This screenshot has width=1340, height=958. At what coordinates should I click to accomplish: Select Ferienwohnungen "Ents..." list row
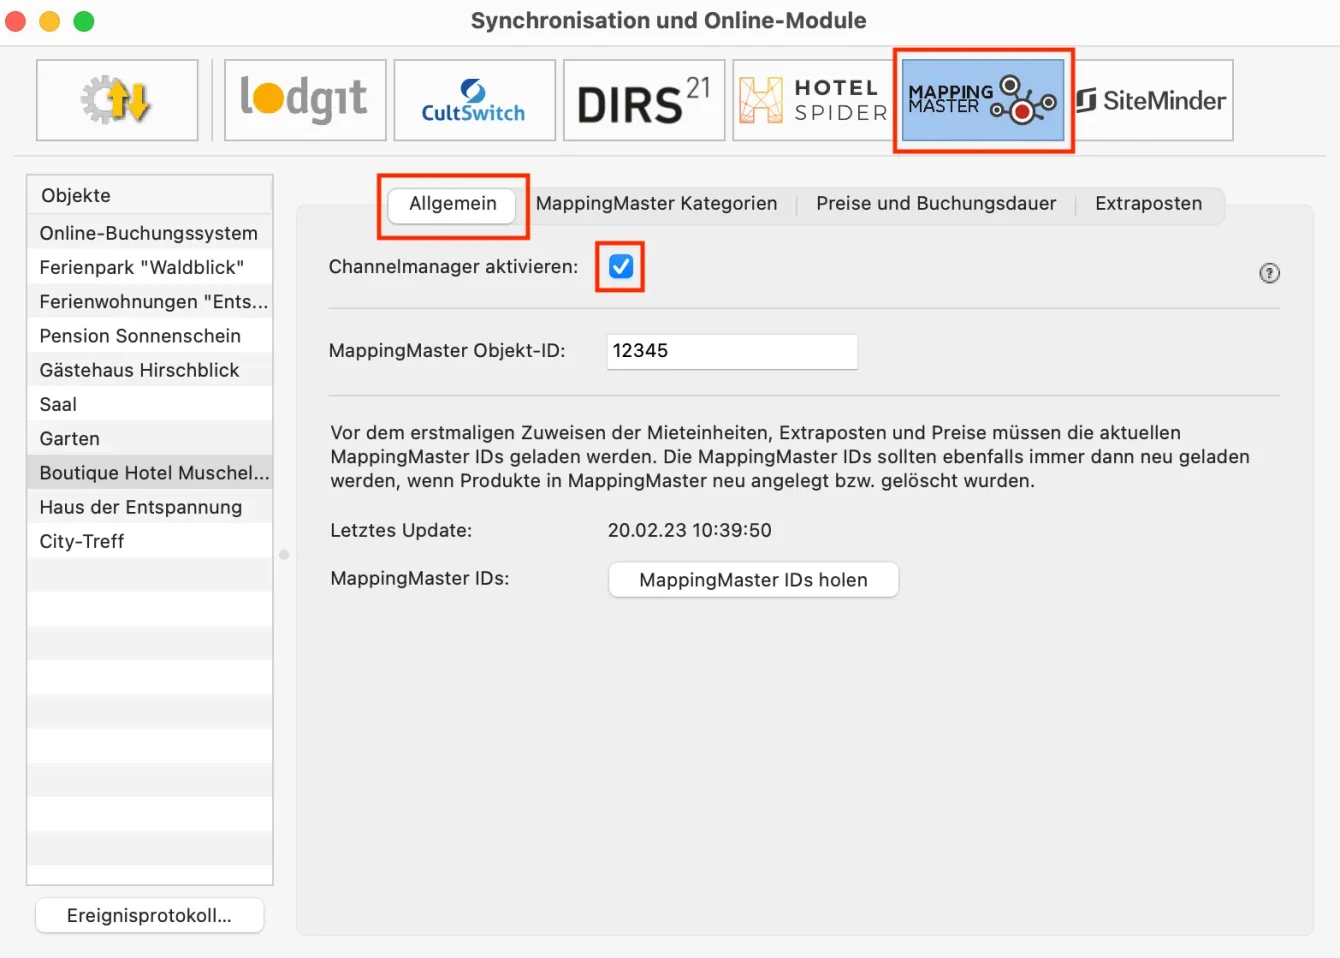150,301
